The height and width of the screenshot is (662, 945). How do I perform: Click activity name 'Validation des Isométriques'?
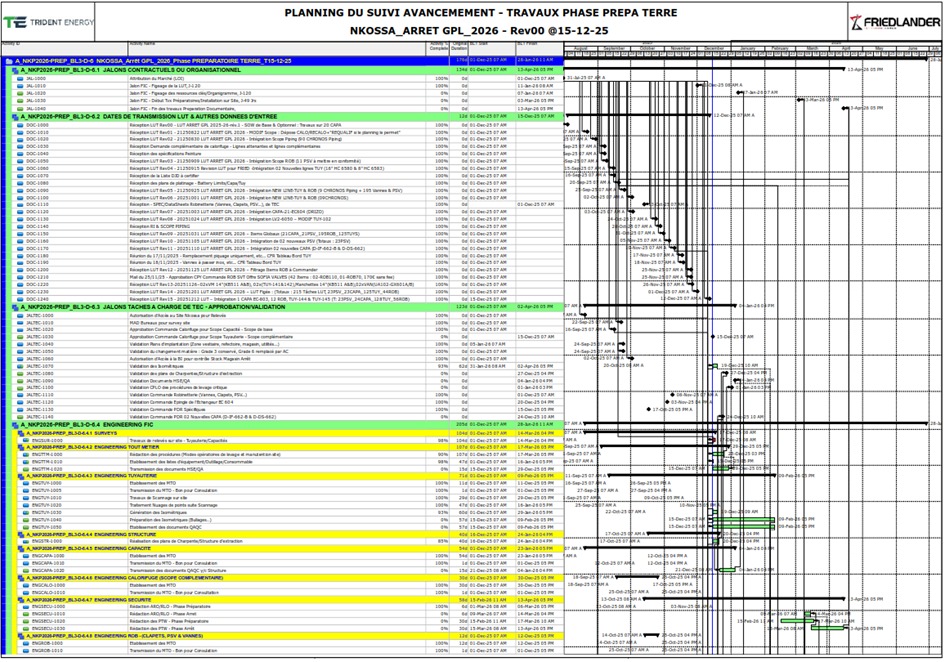pos(156,367)
